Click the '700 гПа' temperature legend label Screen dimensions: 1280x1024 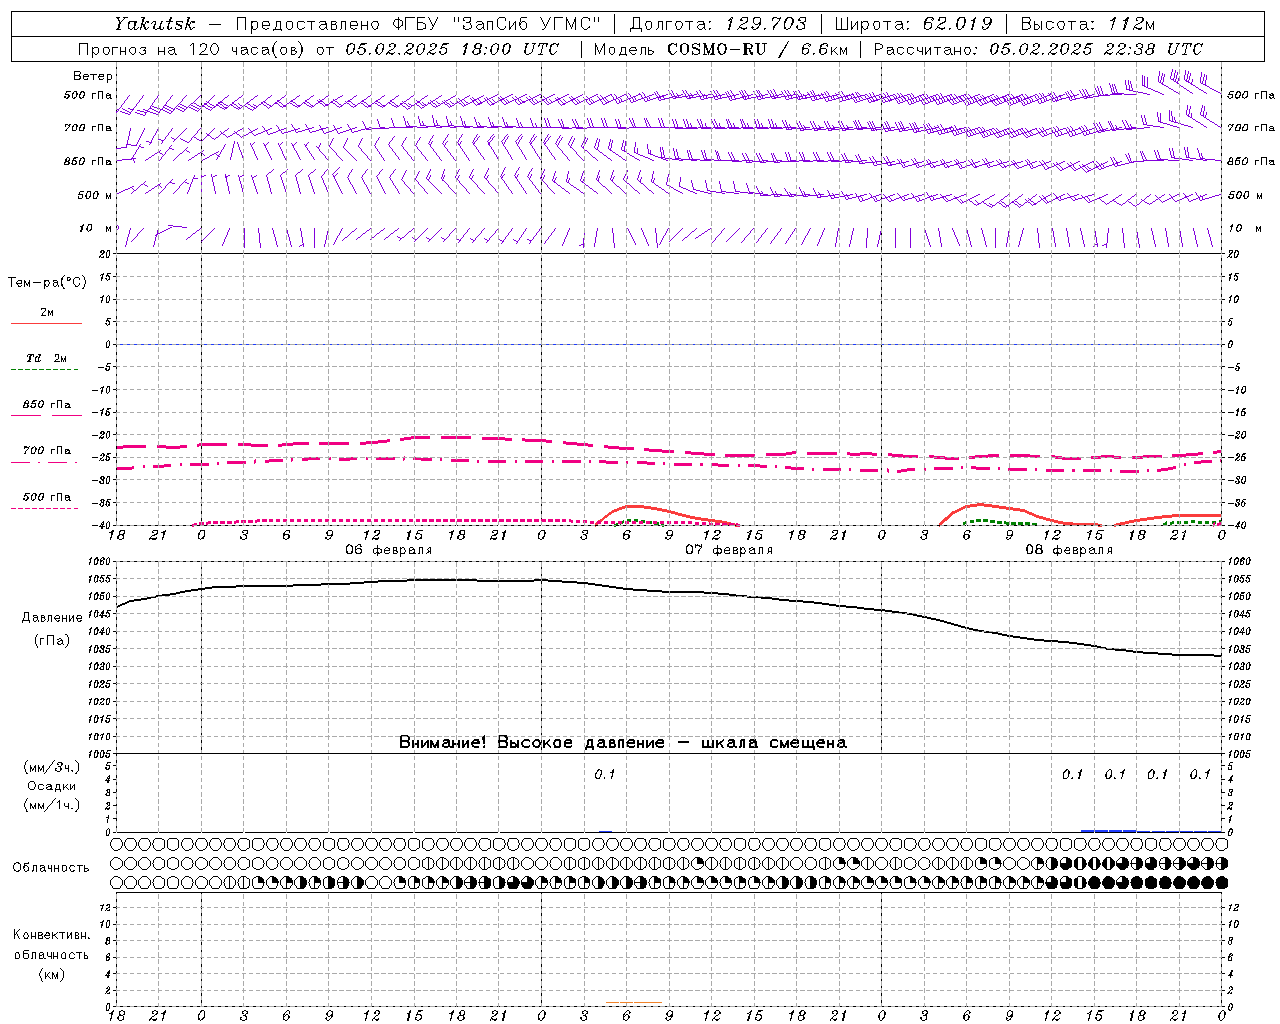click(47, 451)
